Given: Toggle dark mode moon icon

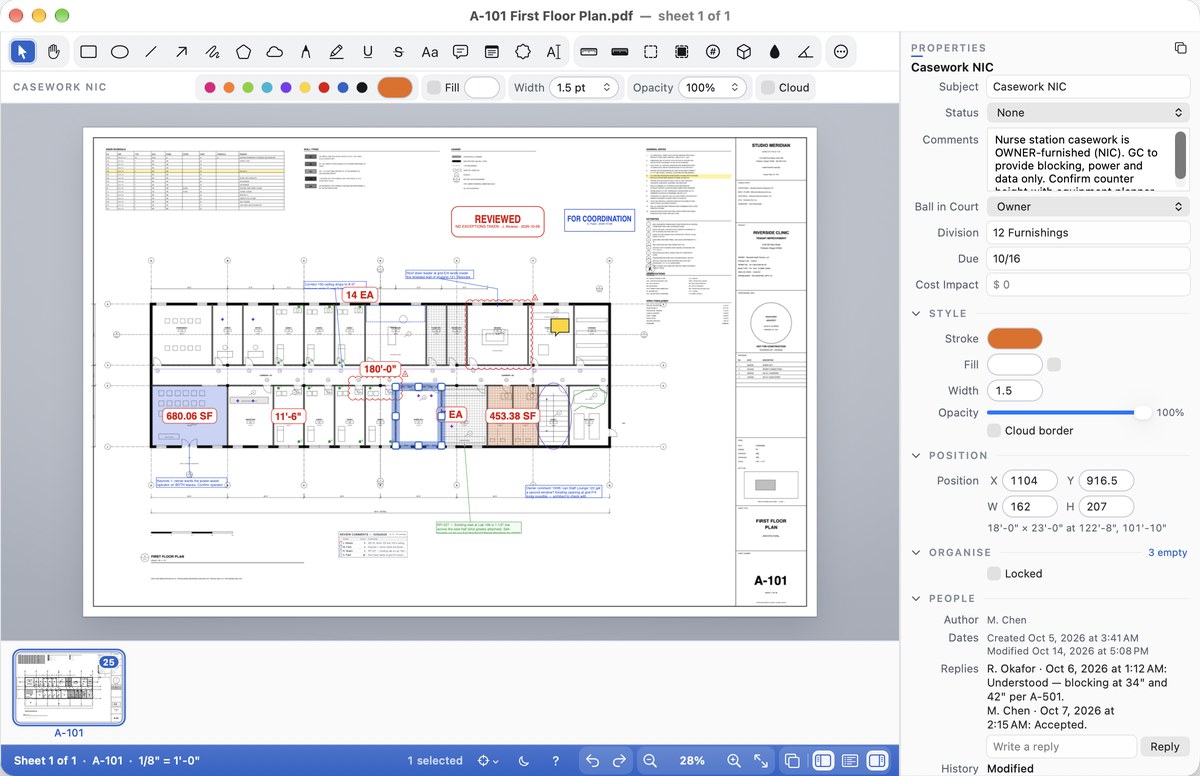Looking at the screenshot, I should coord(524,761).
